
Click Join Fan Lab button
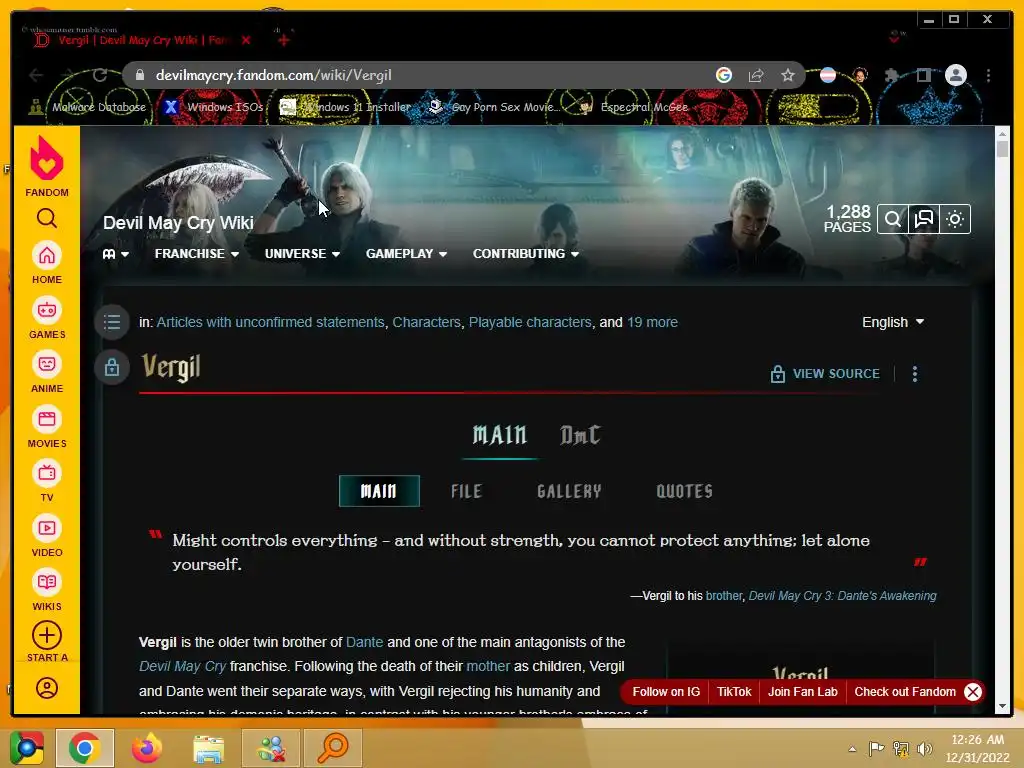[x=803, y=692]
